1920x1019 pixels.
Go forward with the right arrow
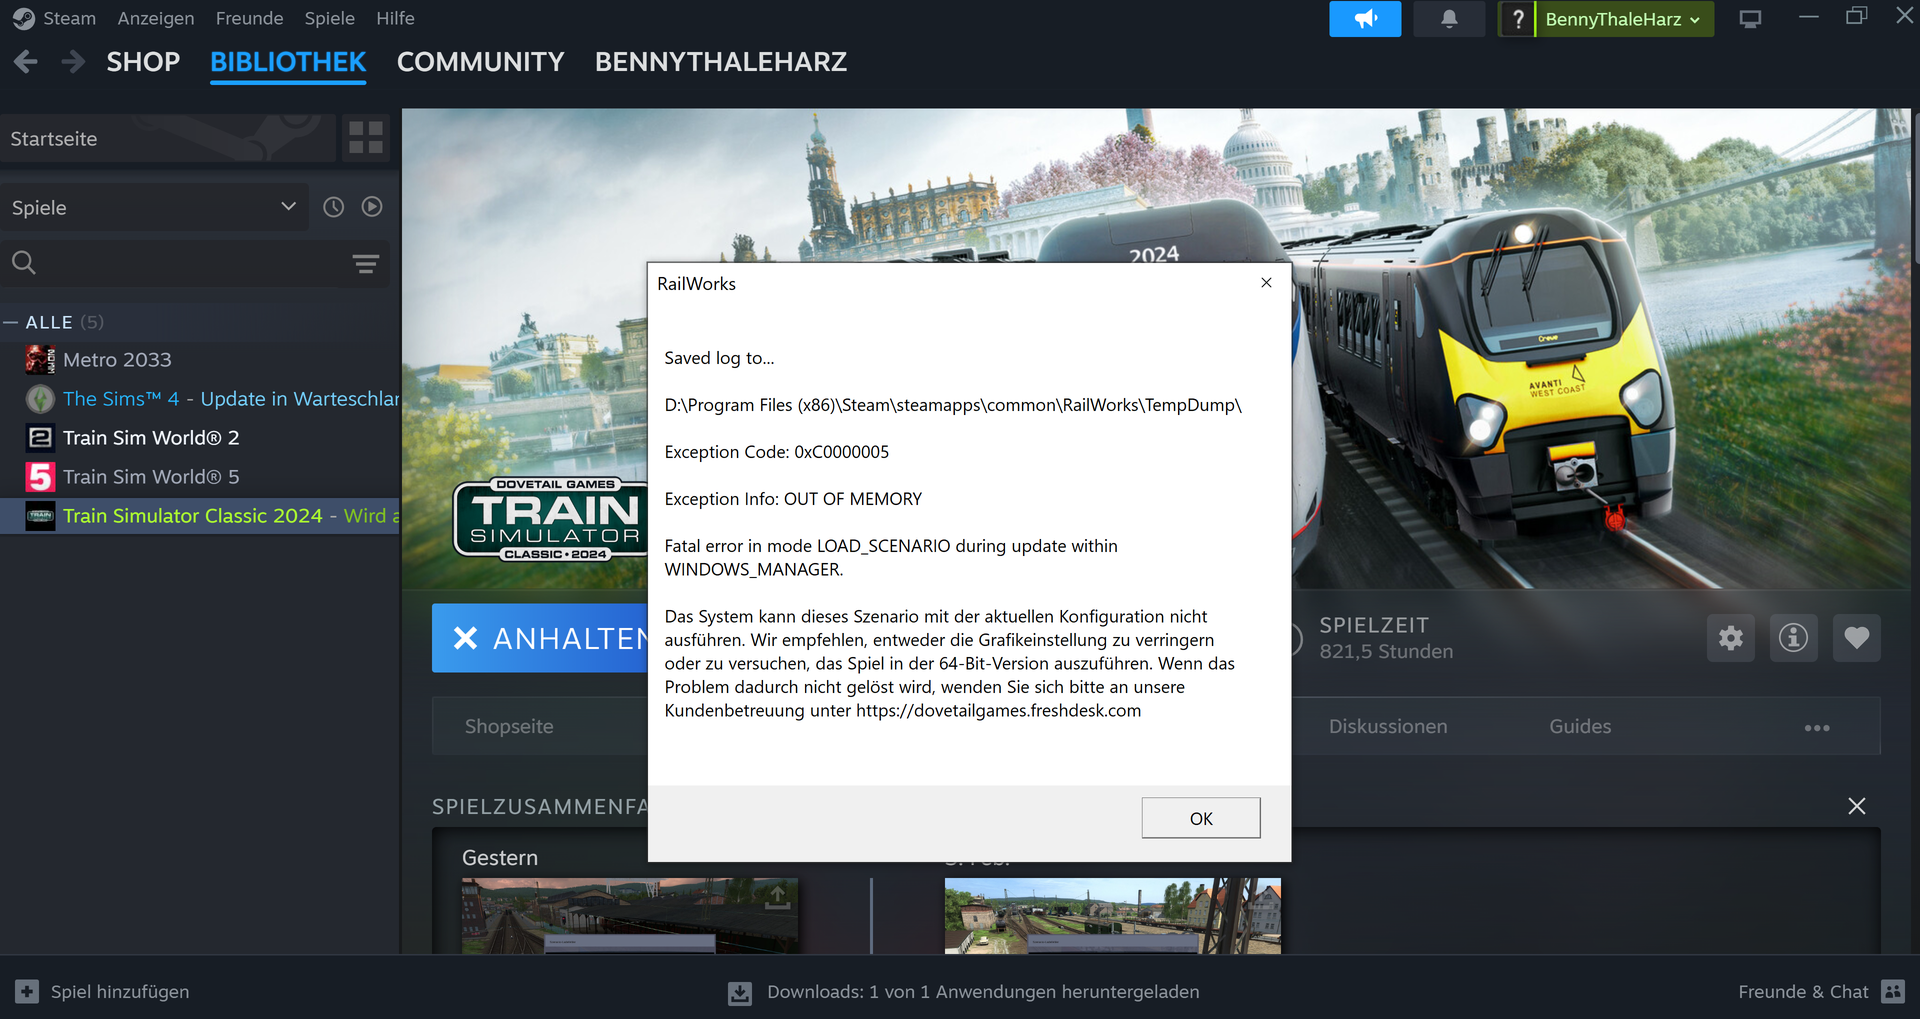(73, 62)
